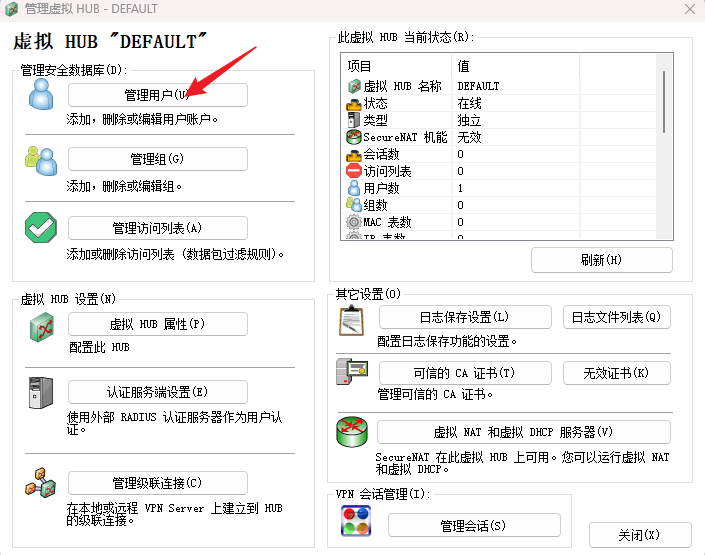
Task: Open 无效证书 revoked certificates
Action: (x=616, y=373)
